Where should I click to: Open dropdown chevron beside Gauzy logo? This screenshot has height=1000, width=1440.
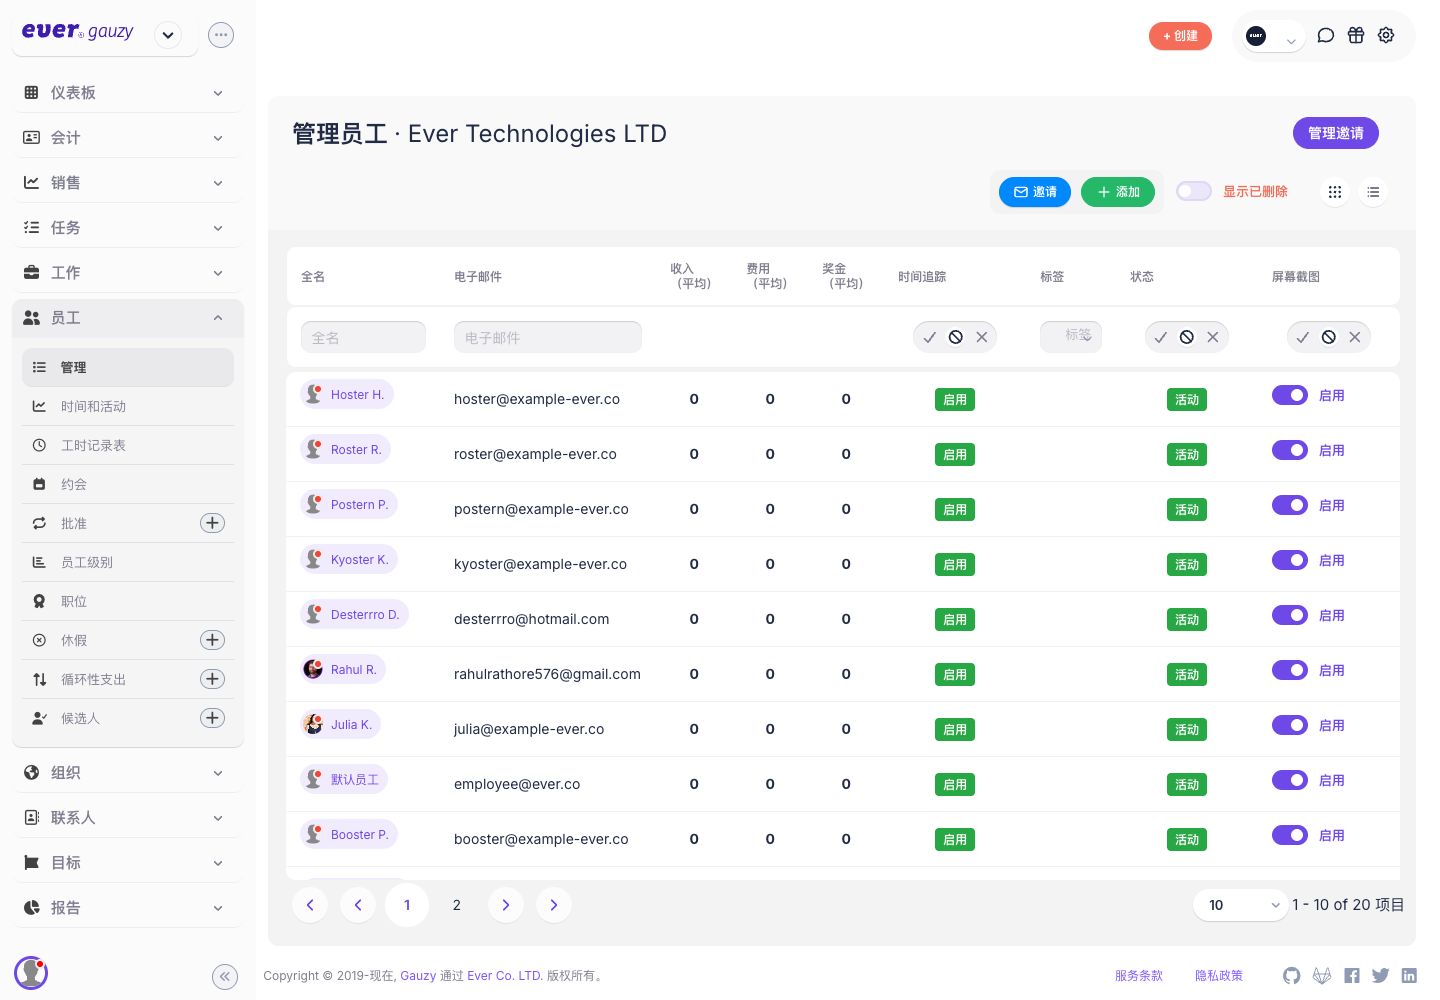coord(168,35)
